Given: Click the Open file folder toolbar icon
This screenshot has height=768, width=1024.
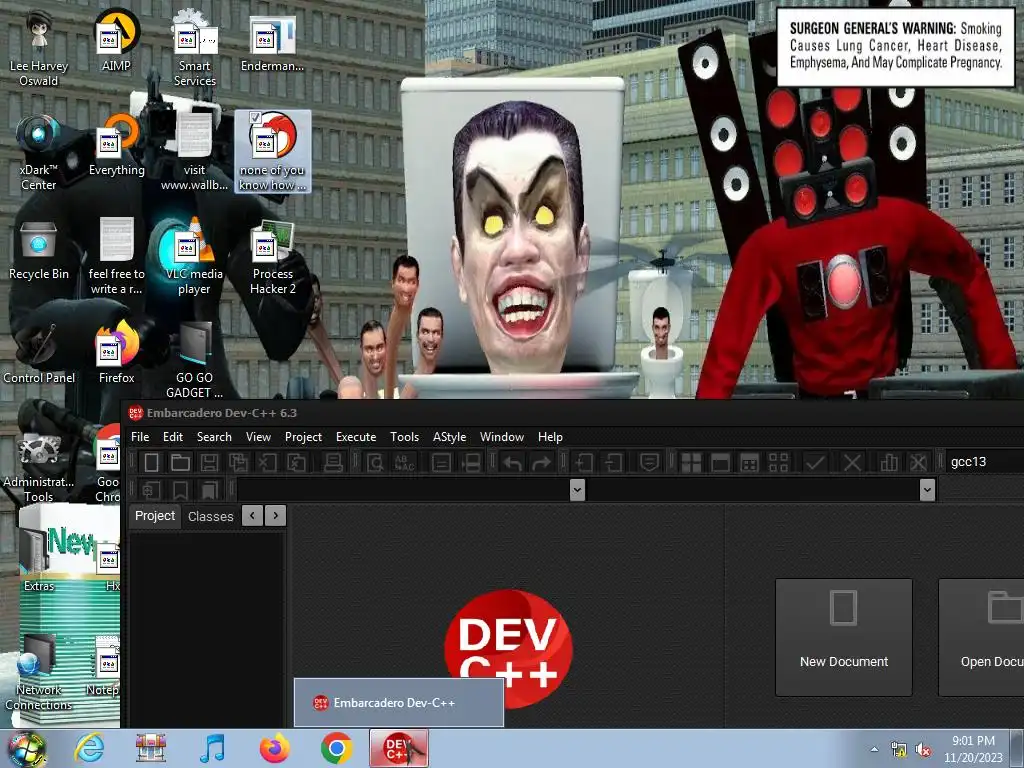Looking at the screenshot, I should click(180, 462).
